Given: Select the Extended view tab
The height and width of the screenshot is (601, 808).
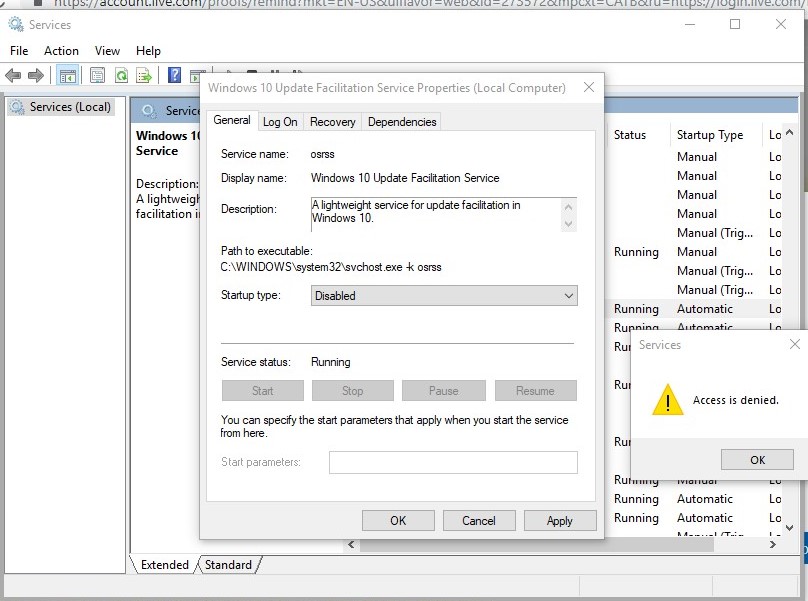Looking at the screenshot, I should click(164, 564).
